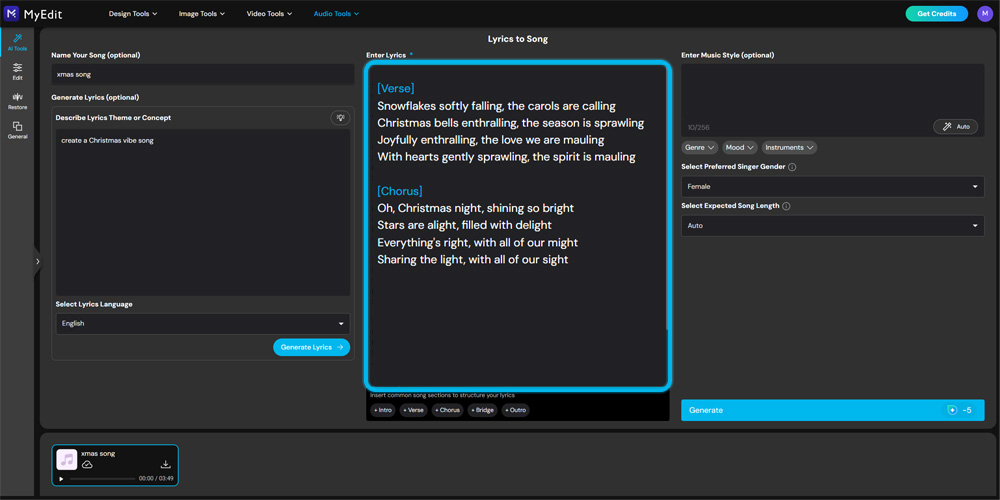Viewport: 1000px width, 500px height.
Task: Open the Expected Song Length dropdown
Action: click(x=832, y=226)
